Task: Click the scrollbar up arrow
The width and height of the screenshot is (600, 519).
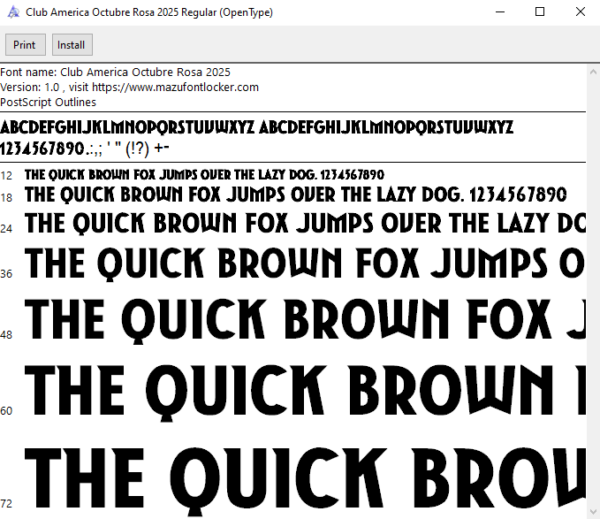Action: [593, 72]
